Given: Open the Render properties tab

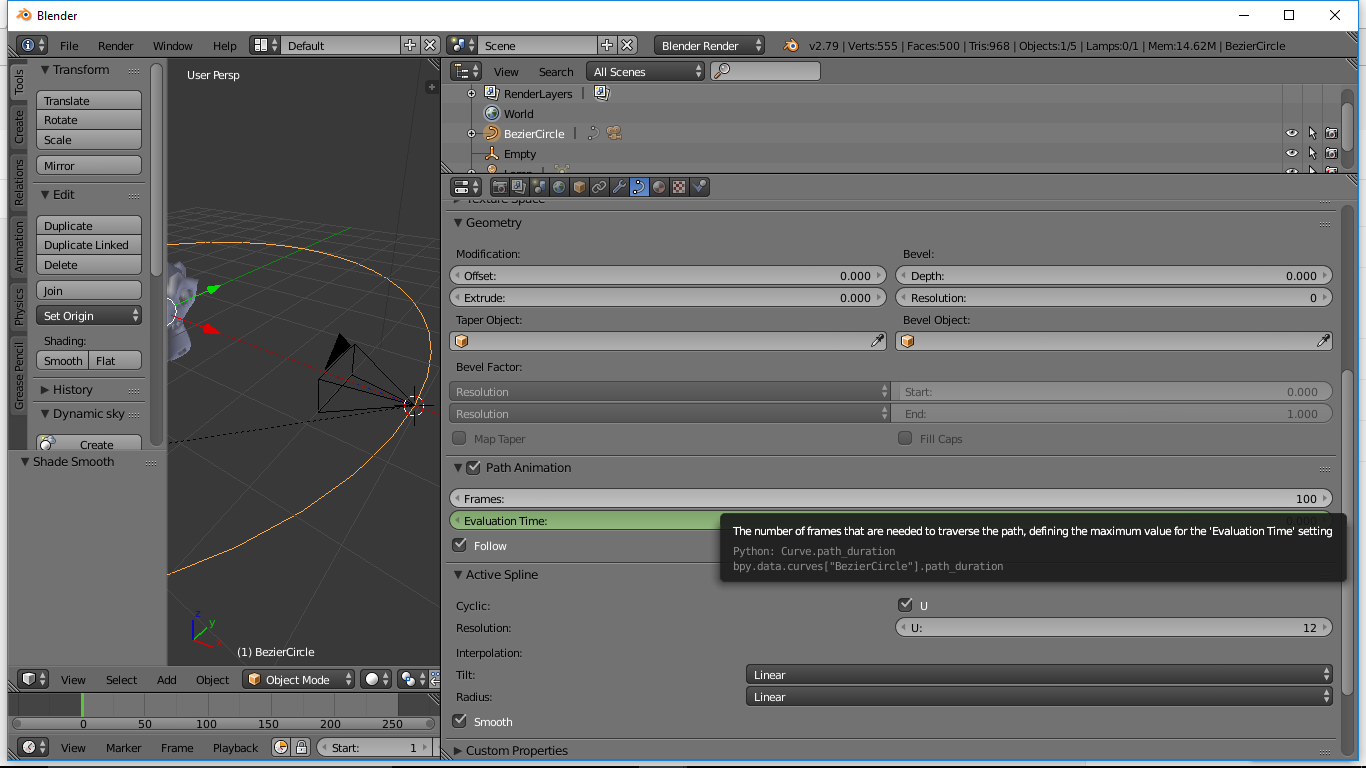Looking at the screenshot, I should [497, 186].
